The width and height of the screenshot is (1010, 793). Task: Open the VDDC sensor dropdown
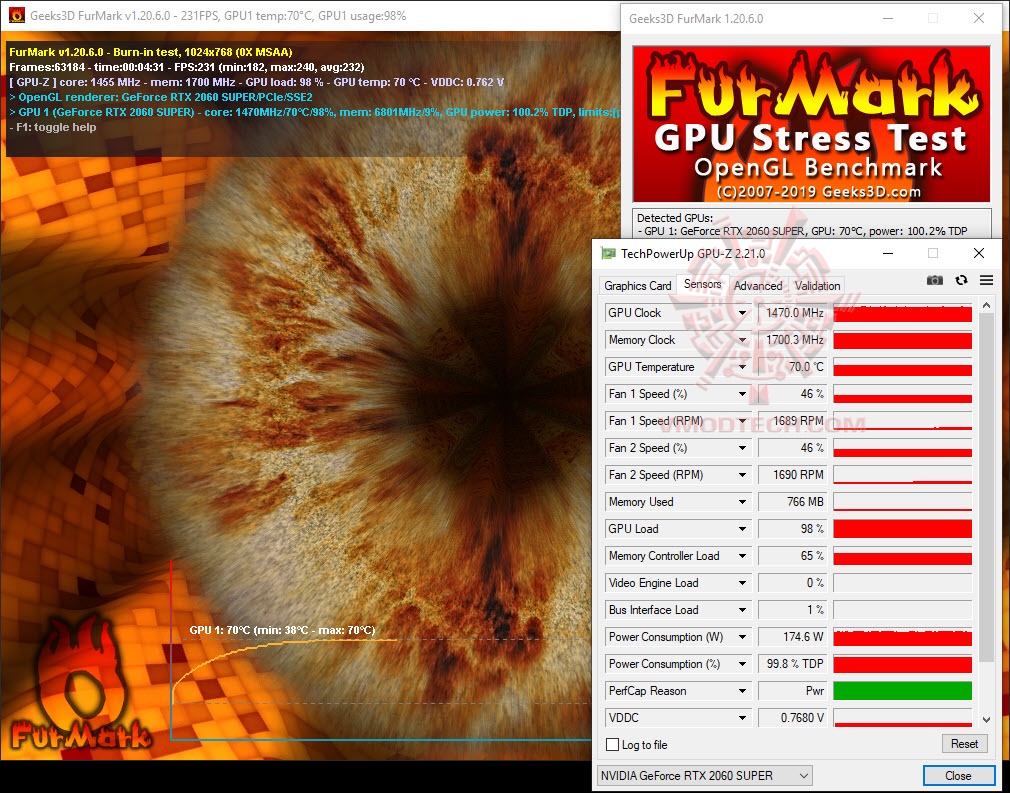tap(742, 718)
